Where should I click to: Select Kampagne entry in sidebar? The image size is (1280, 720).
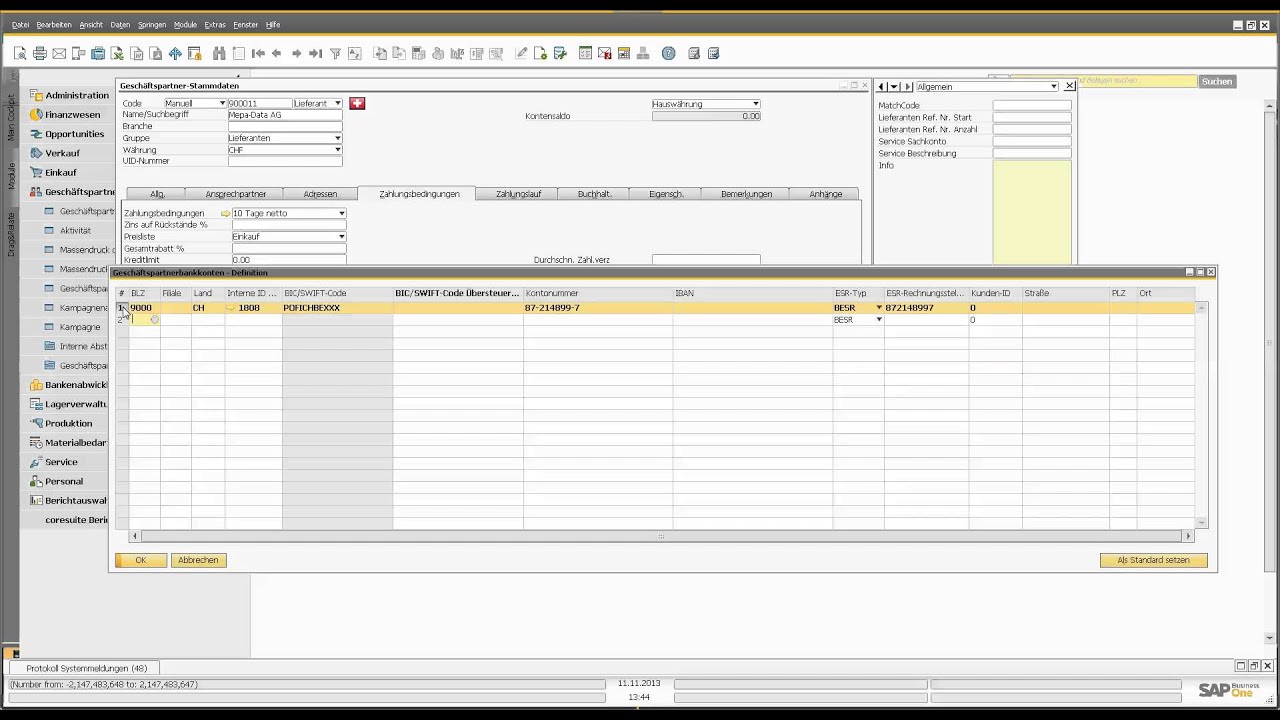80,327
